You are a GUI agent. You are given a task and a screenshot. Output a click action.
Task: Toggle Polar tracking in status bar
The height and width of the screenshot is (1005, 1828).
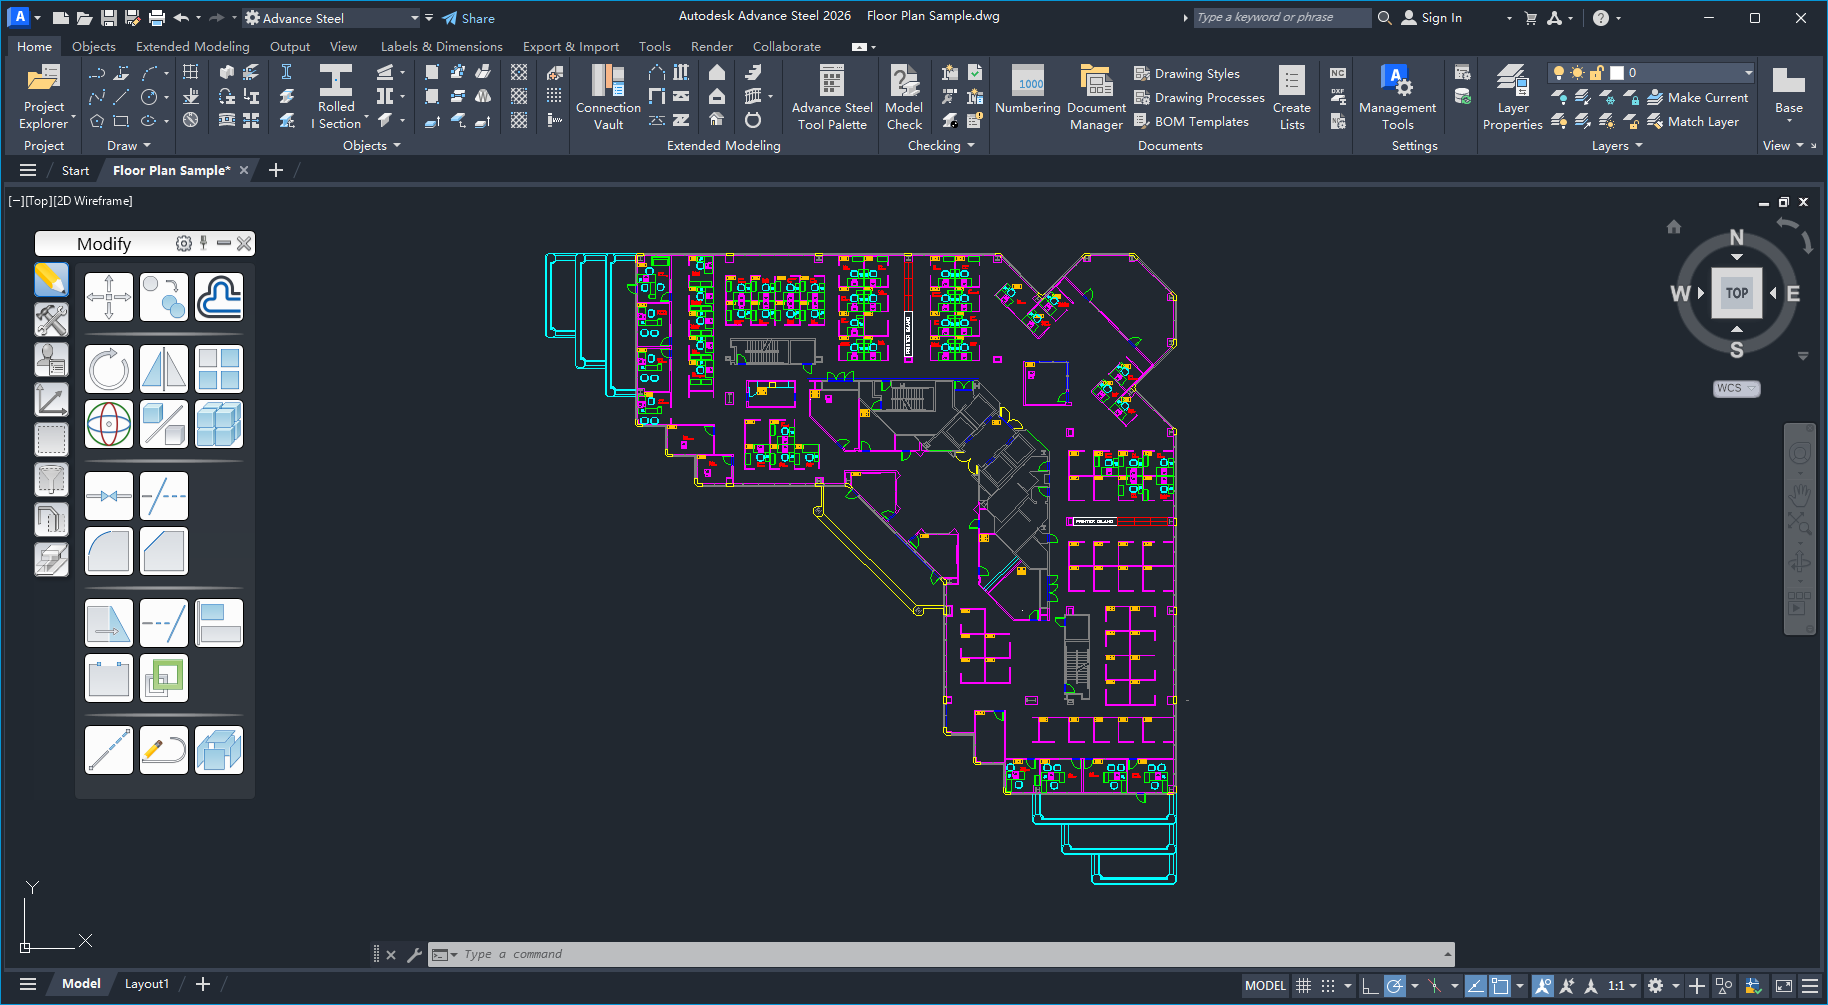(x=1395, y=985)
